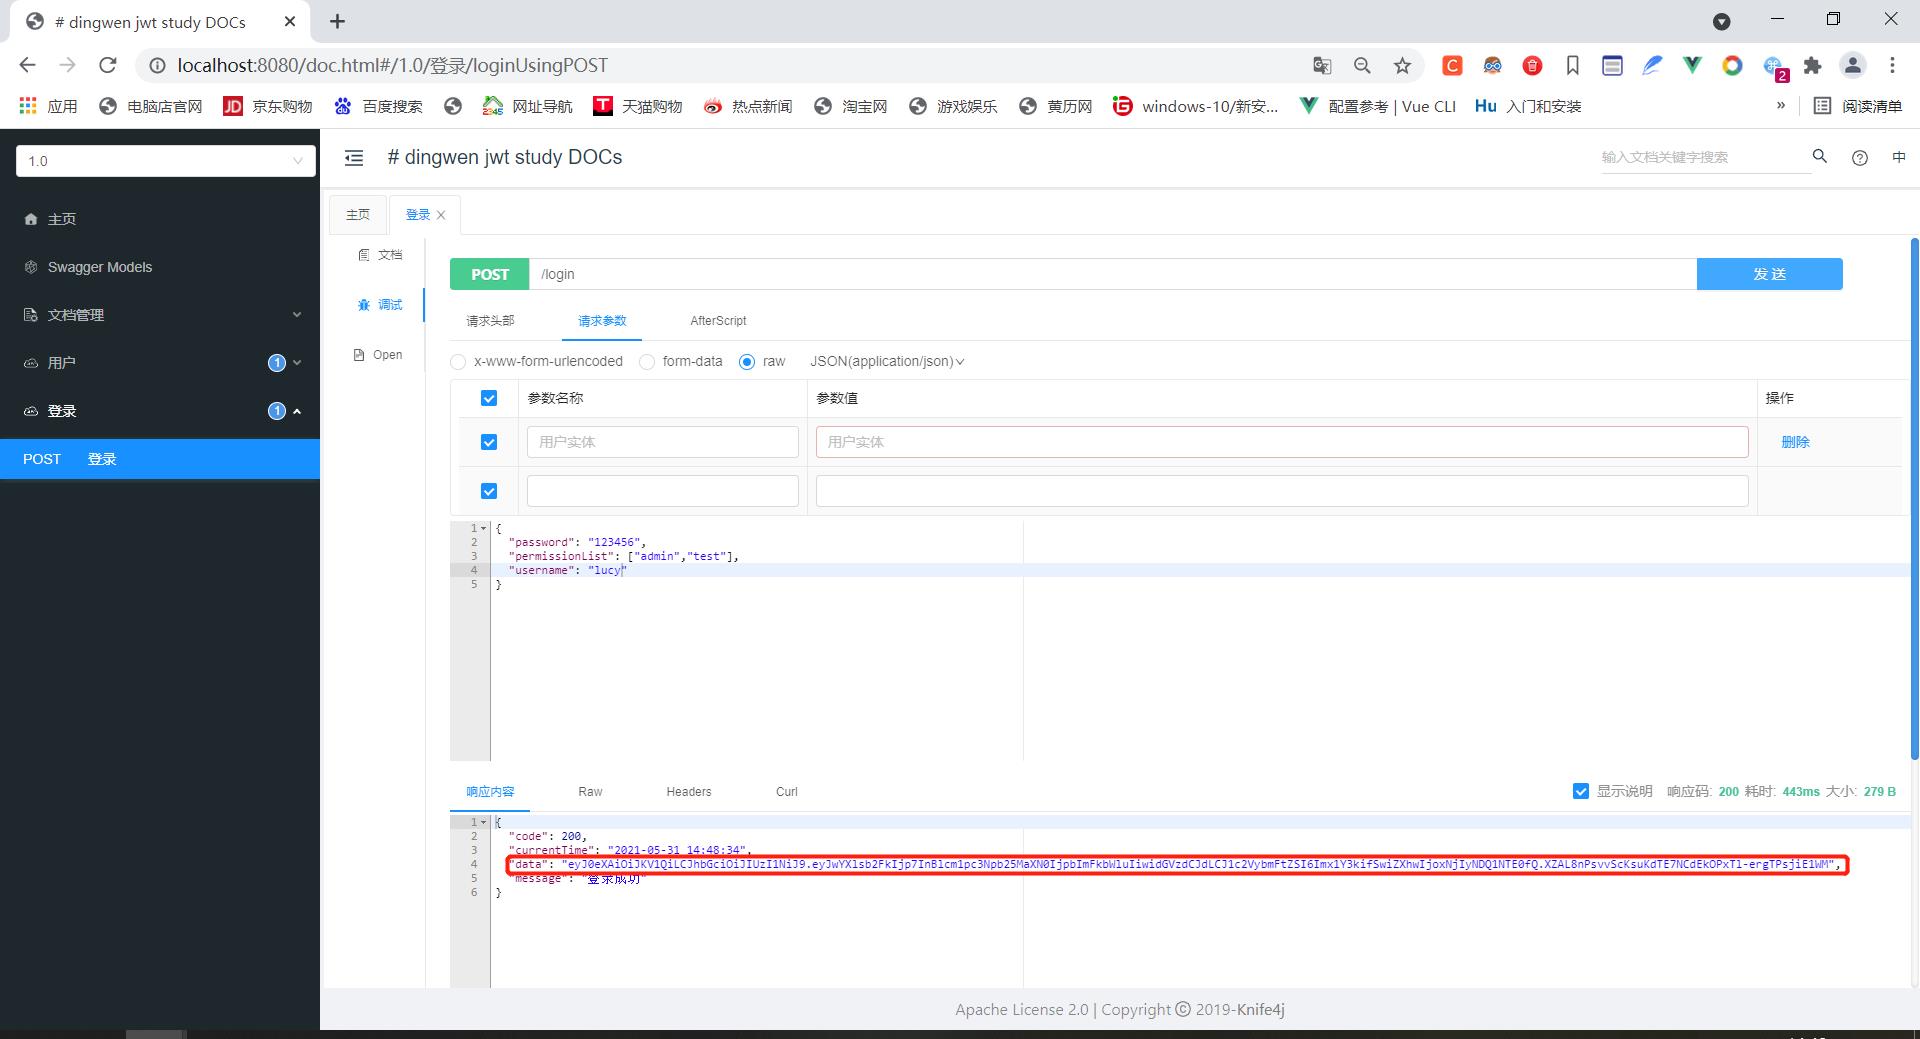Switch to the 响应内容 tab

(490, 792)
